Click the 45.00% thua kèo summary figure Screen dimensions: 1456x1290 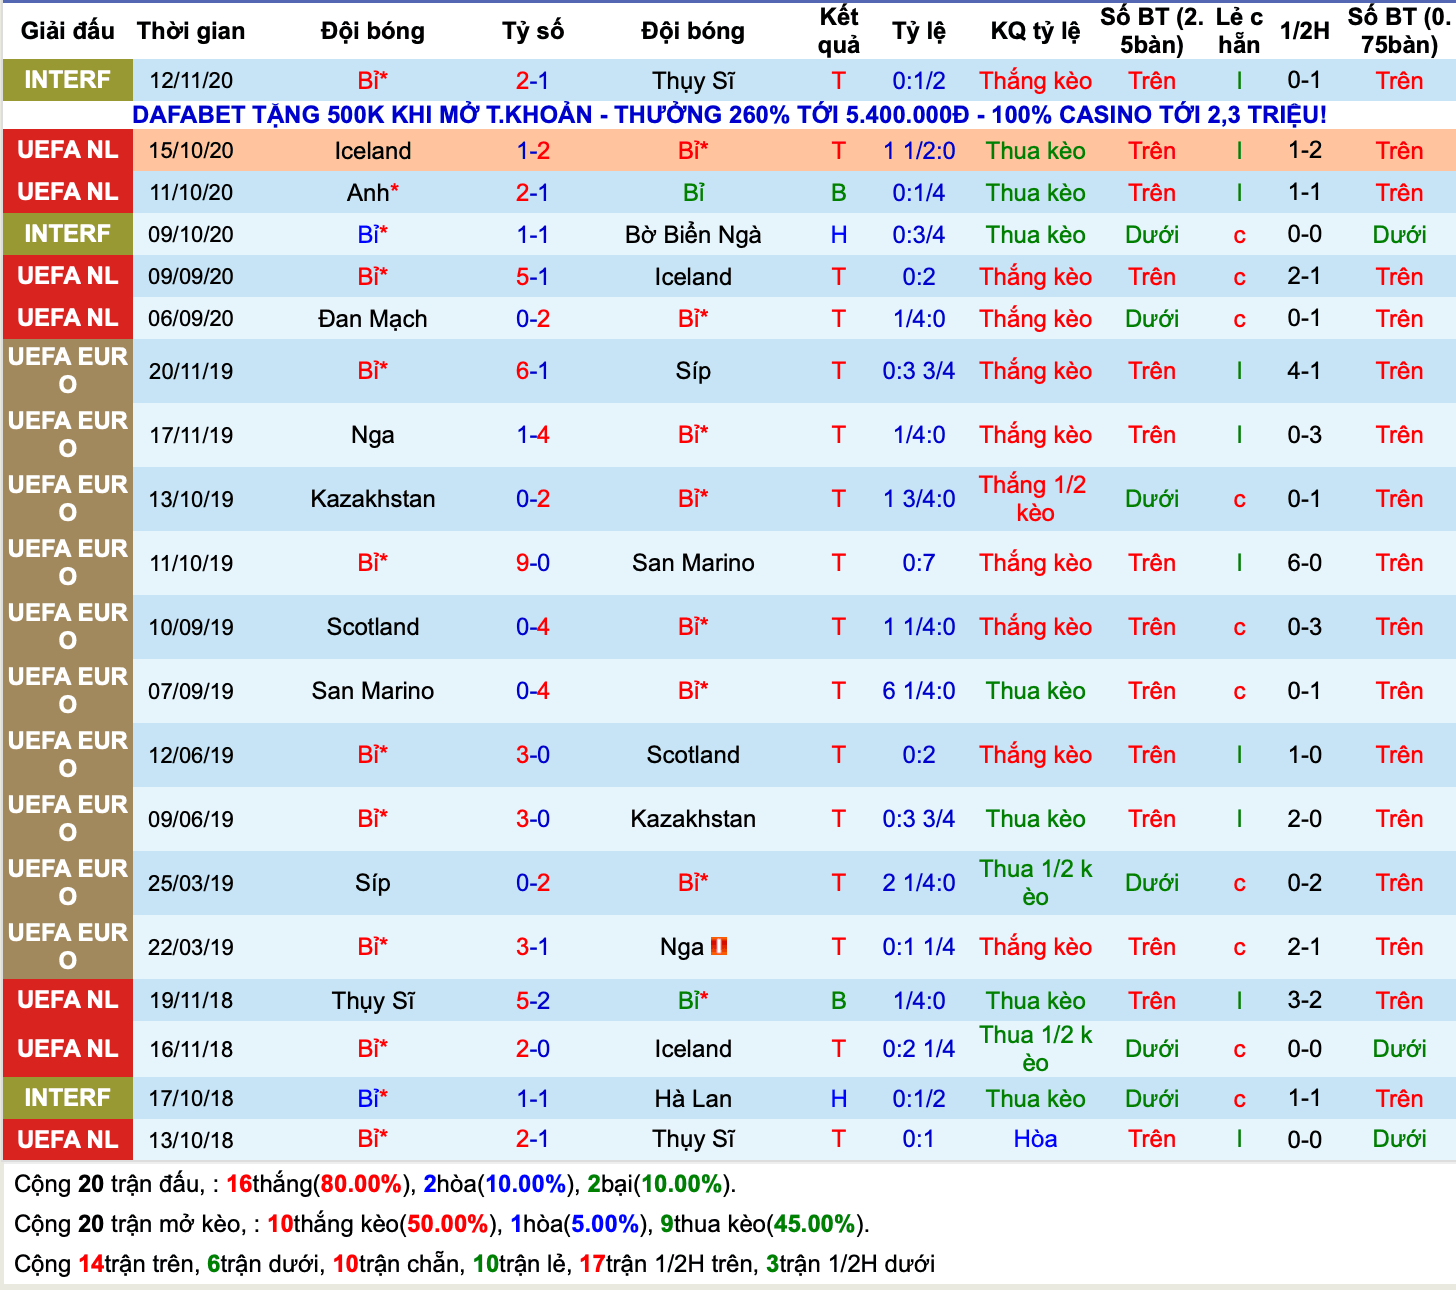click(815, 1224)
